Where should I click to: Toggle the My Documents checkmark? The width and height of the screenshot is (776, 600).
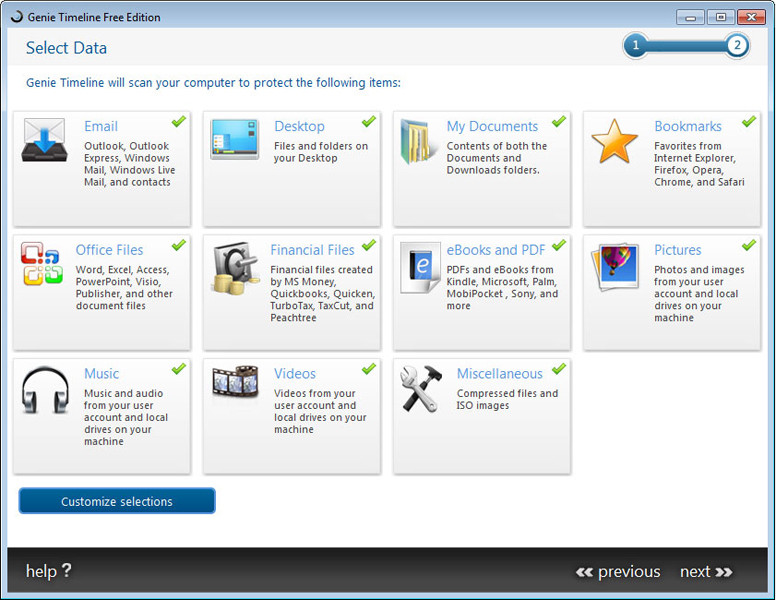coord(559,121)
